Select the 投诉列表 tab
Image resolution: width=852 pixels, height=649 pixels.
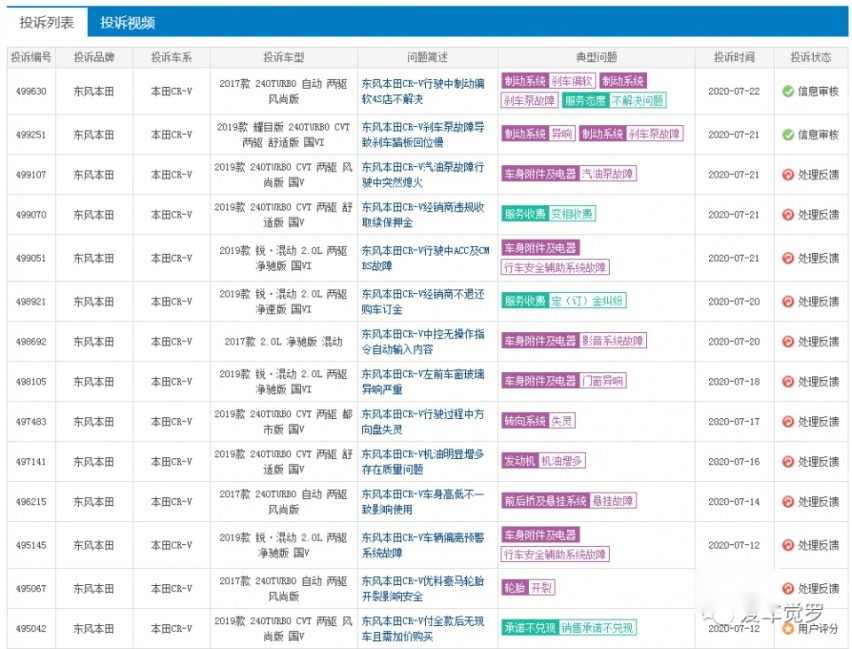coord(47,22)
